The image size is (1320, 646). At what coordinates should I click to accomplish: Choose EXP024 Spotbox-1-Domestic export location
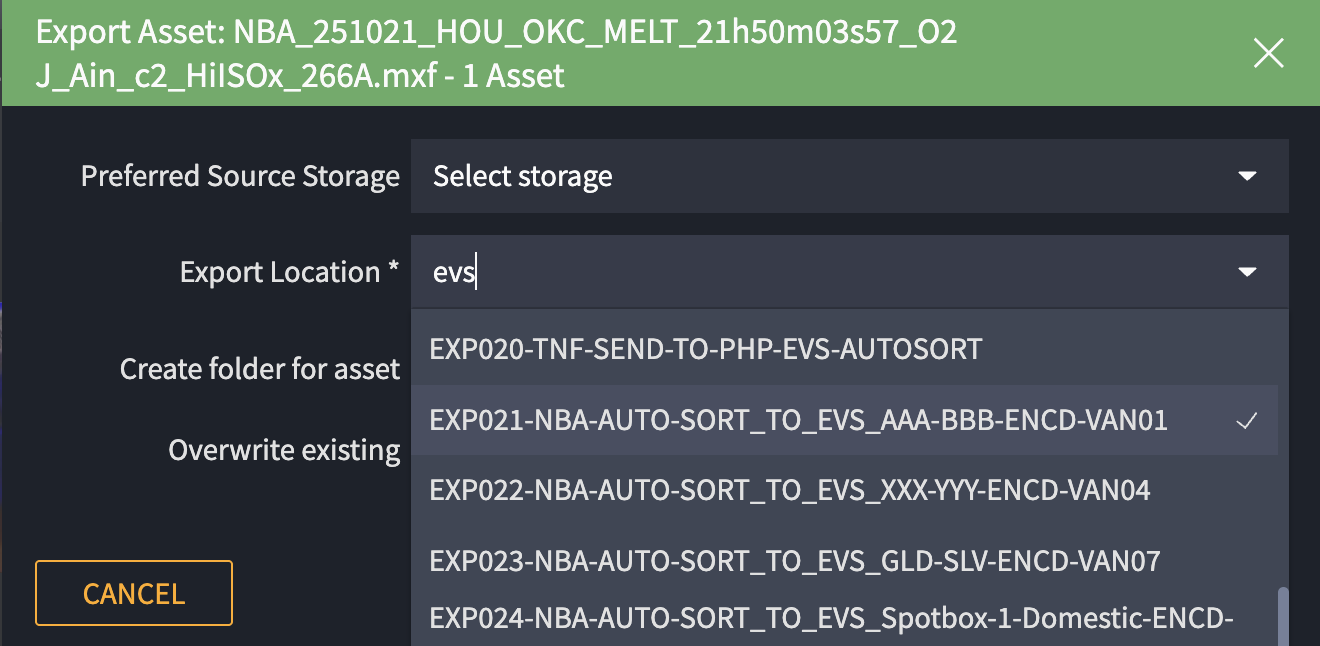(x=830, y=618)
